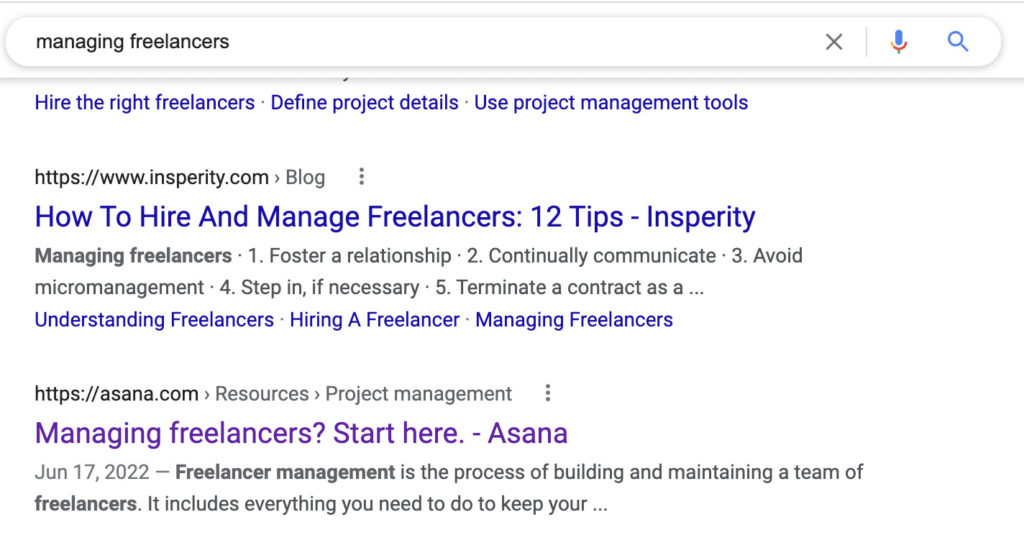The height and width of the screenshot is (548, 1024).
Task: Click the blue magnifying glass search icon
Action: (957, 42)
